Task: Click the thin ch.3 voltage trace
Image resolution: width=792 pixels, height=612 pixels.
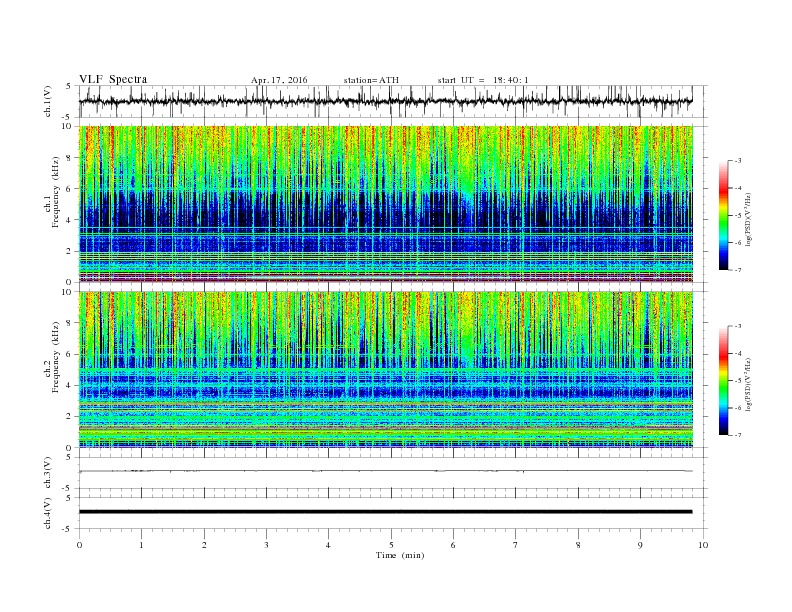Action: [x=385, y=471]
